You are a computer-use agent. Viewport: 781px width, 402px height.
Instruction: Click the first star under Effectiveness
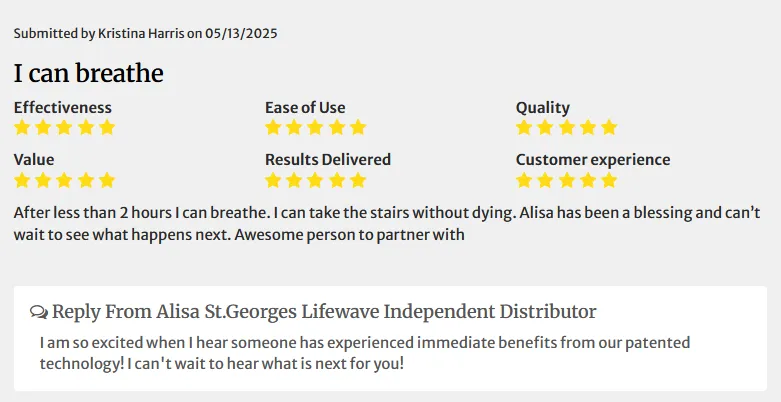pyautogui.click(x=22, y=128)
